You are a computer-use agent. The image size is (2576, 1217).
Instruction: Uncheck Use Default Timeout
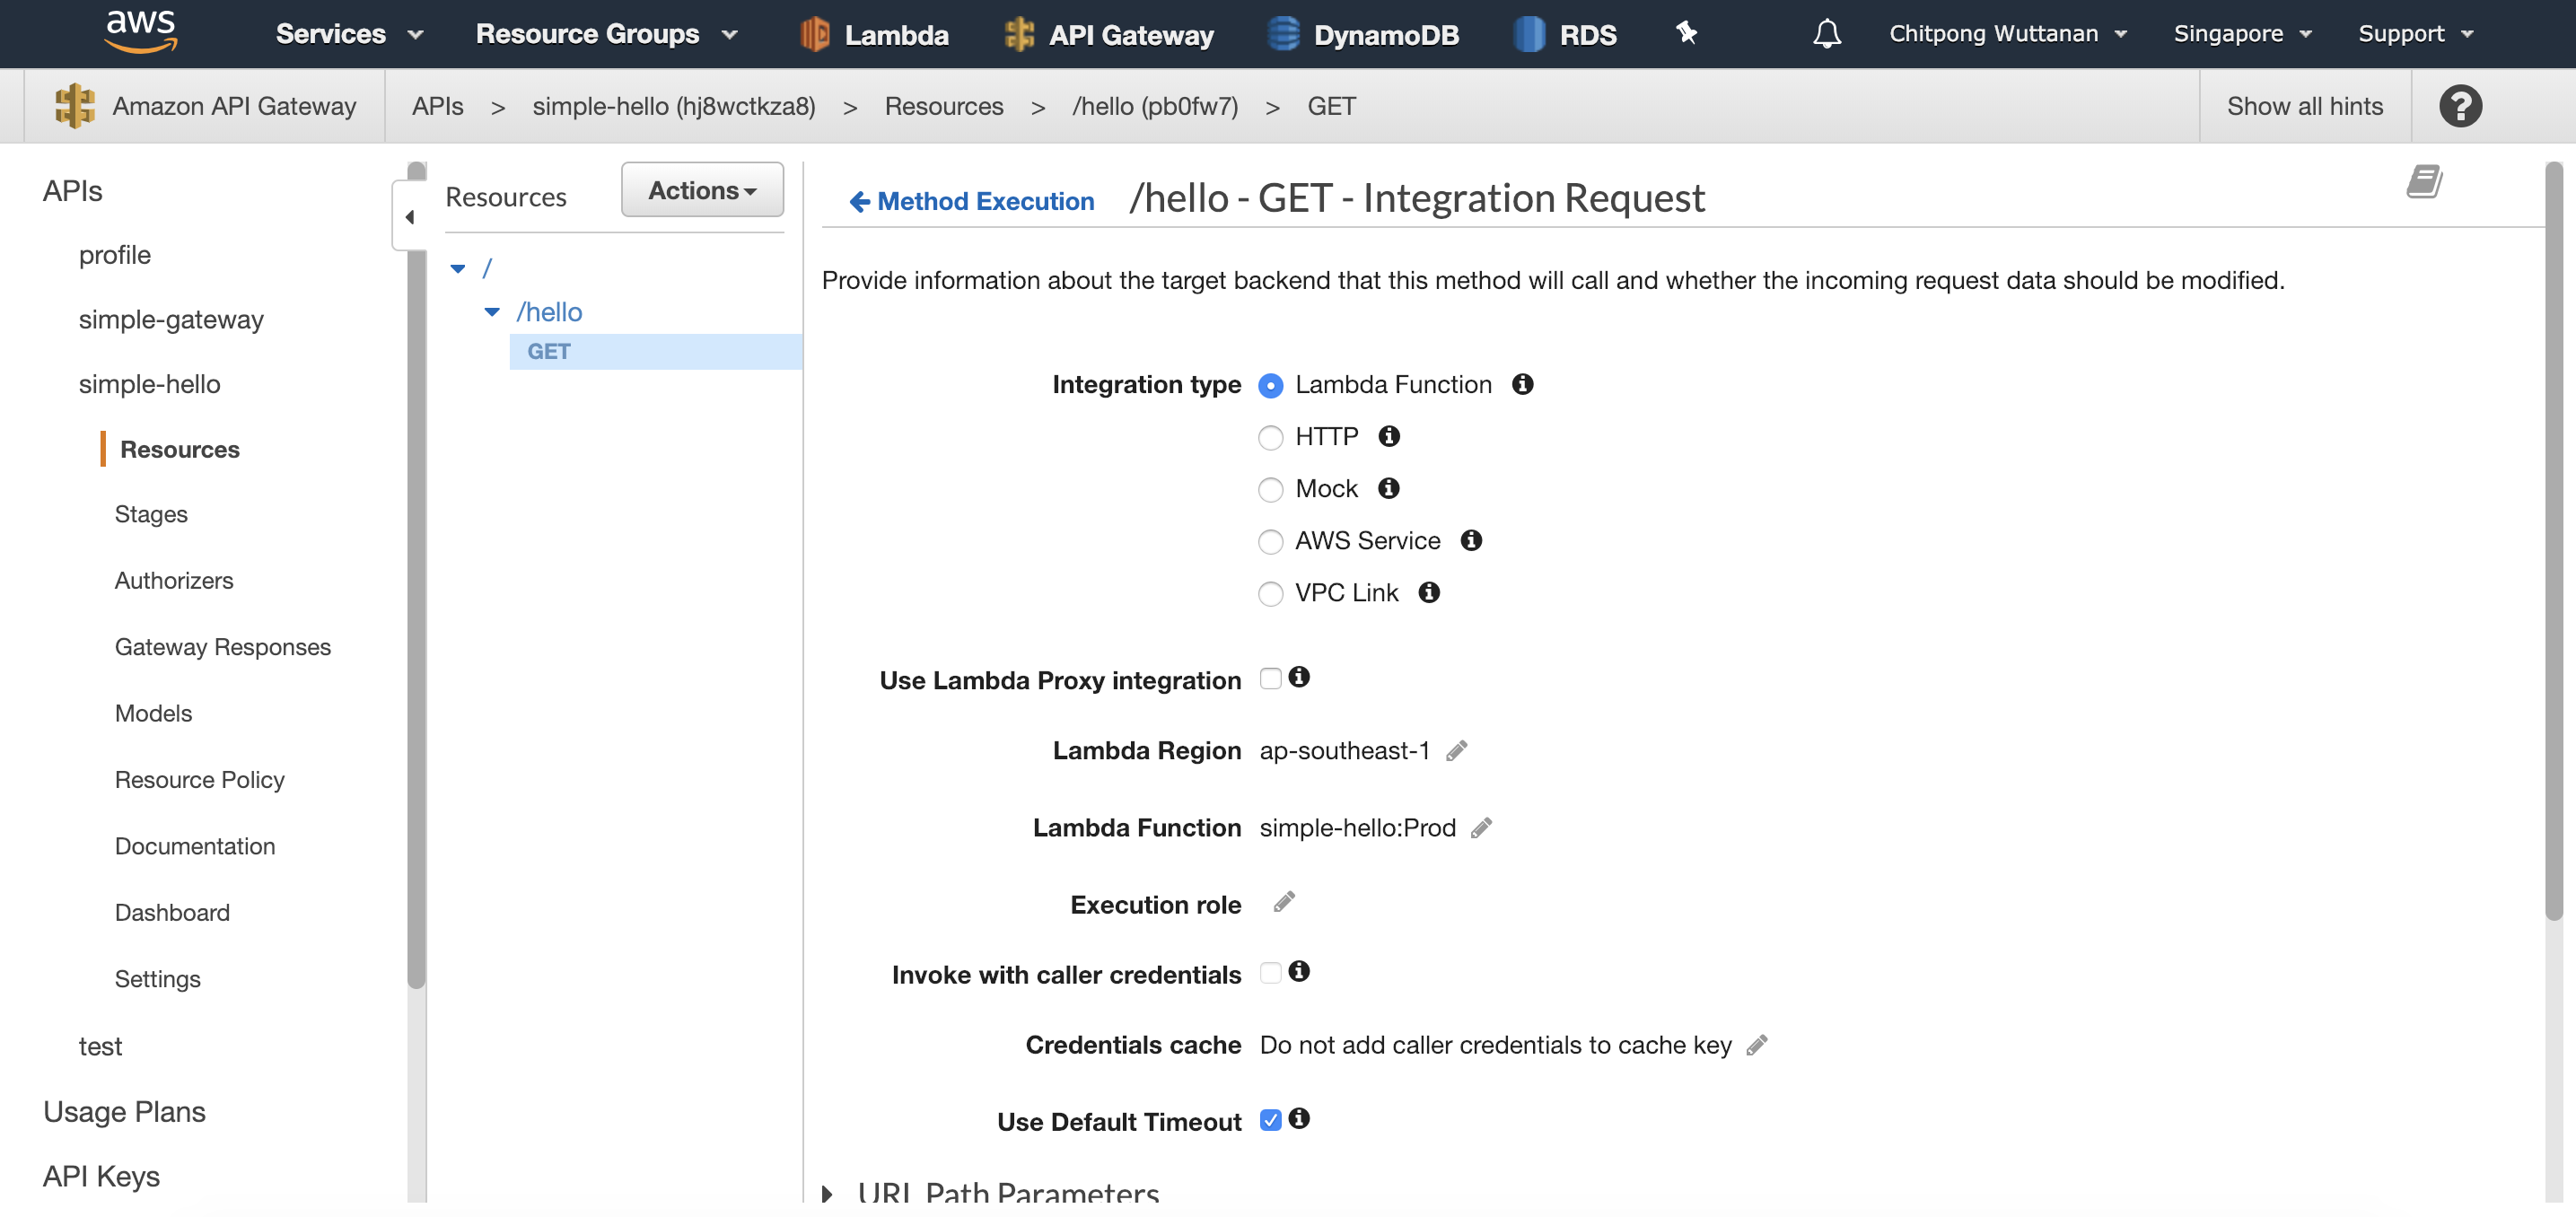coord(1270,1120)
